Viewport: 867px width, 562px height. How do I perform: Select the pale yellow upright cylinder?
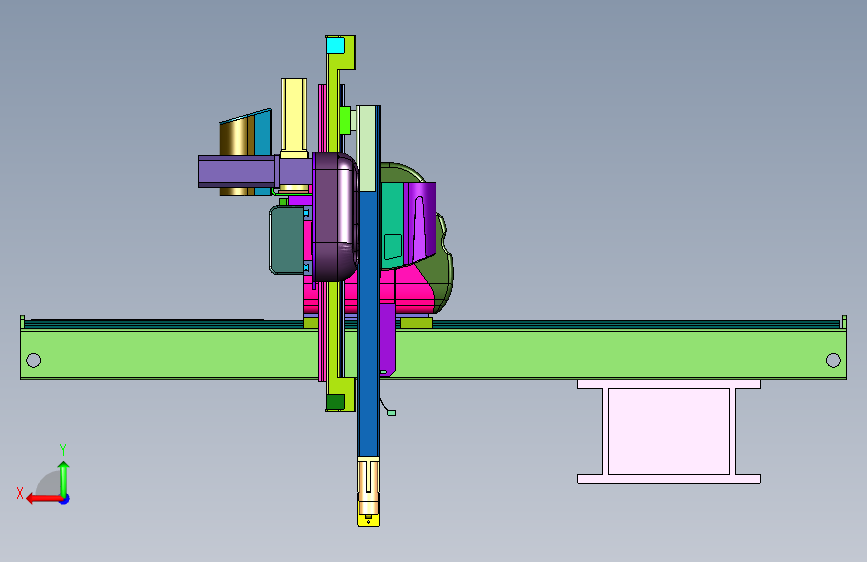[x=294, y=117]
